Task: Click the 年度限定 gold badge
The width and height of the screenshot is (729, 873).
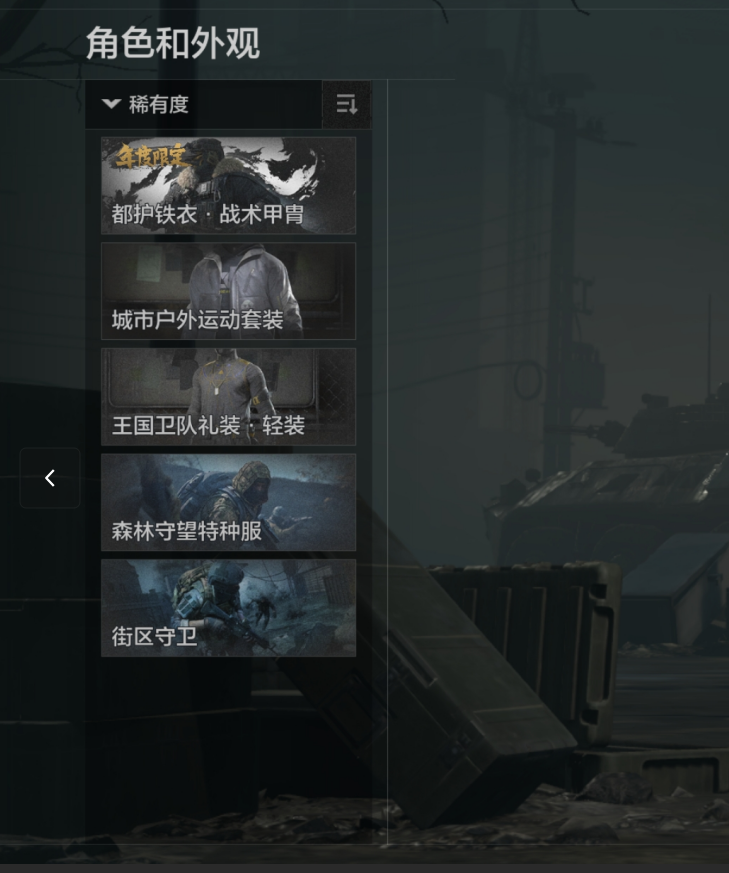Action: click(x=150, y=156)
